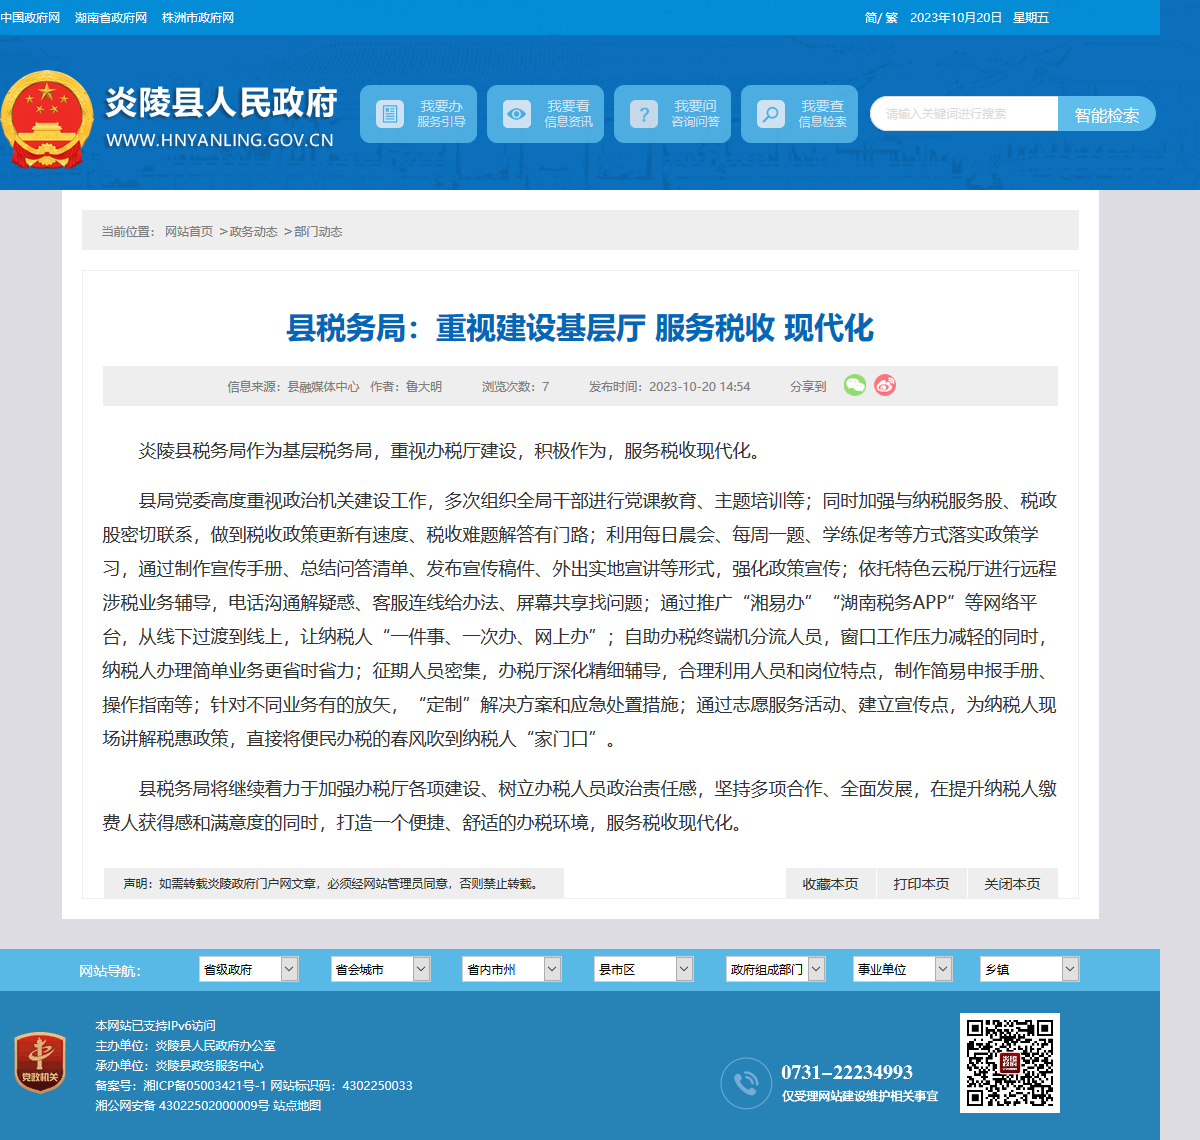
Task: Click the 打印本页 button
Action: 921,884
